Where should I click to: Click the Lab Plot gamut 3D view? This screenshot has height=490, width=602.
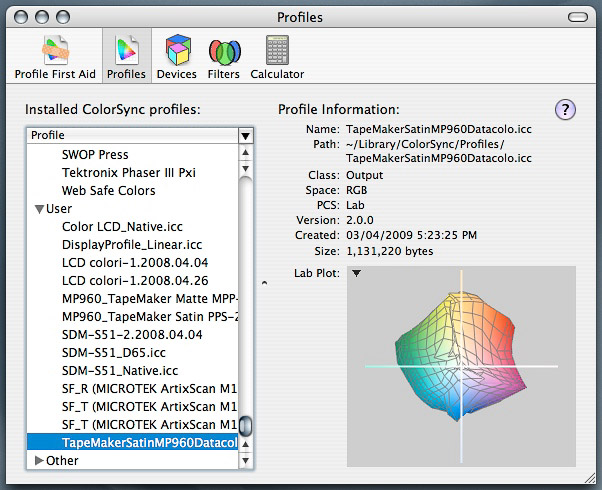(x=460, y=365)
